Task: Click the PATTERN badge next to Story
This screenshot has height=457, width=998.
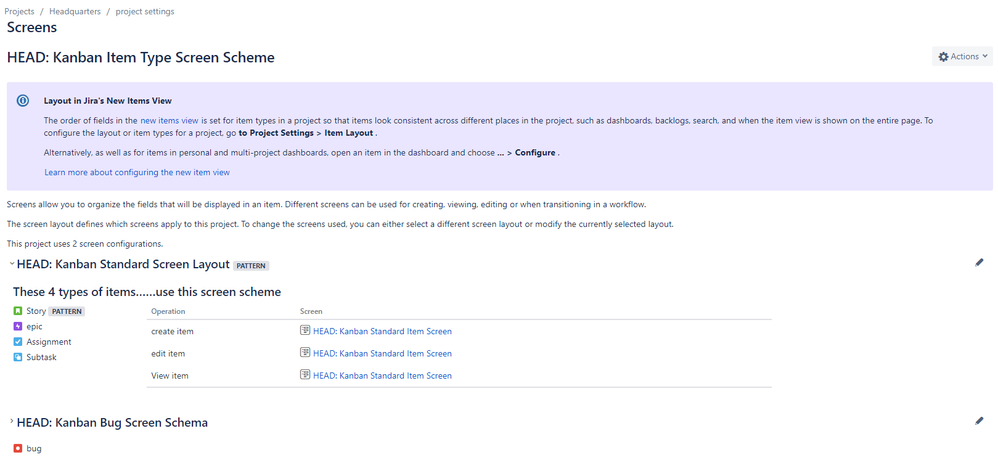Action: click(x=67, y=312)
